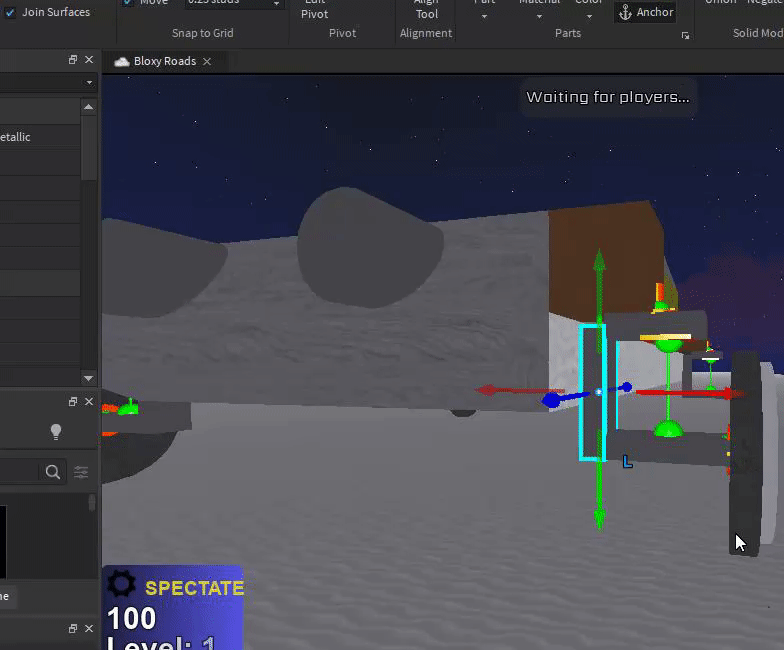This screenshot has height=650, width=784.
Task: Click the green up move arrow handle
Action: click(x=599, y=260)
